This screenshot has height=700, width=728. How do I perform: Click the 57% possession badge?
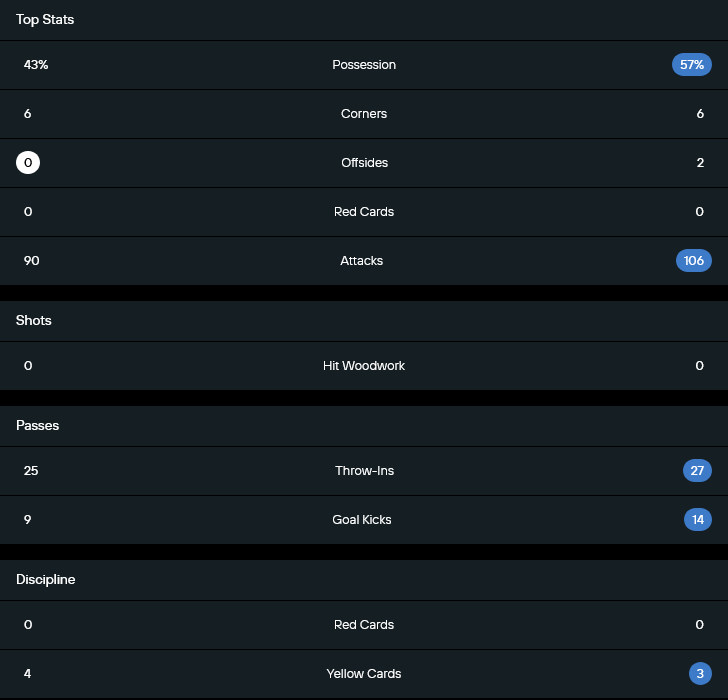[692, 65]
